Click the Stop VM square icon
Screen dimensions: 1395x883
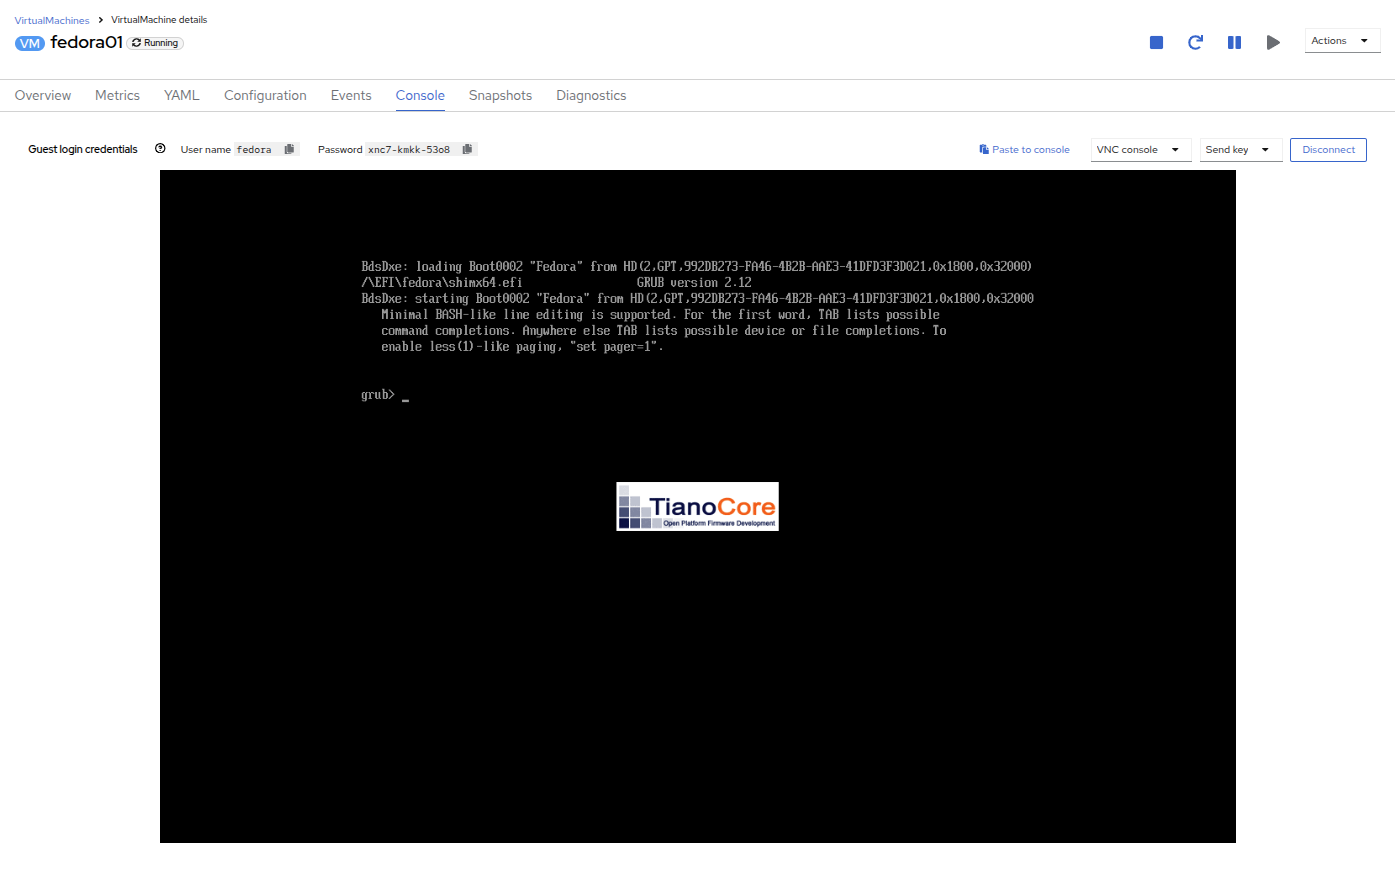point(1156,42)
